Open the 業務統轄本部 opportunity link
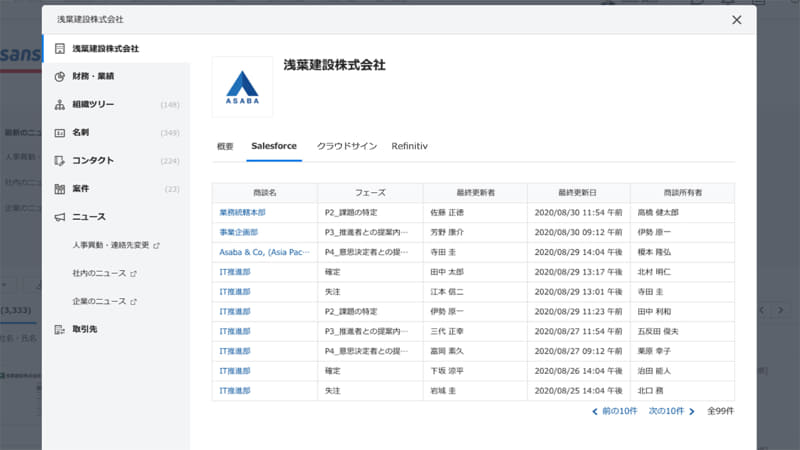Image resolution: width=800 pixels, height=450 pixels. (x=242, y=212)
